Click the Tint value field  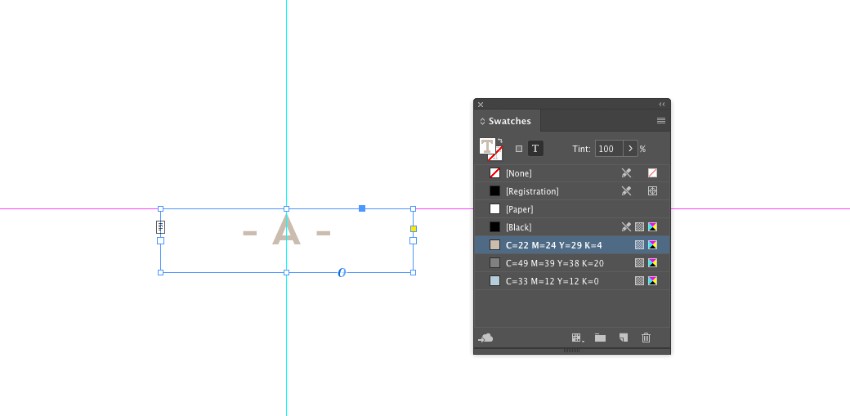tap(609, 149)
